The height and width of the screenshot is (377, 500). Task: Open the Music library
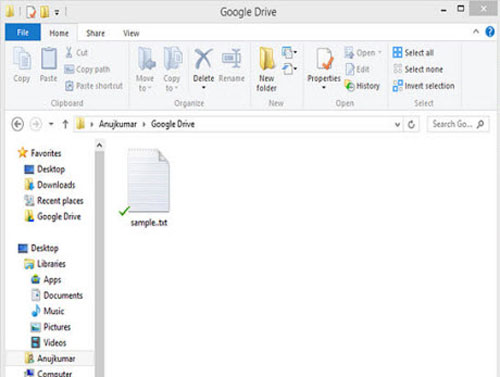47,311
